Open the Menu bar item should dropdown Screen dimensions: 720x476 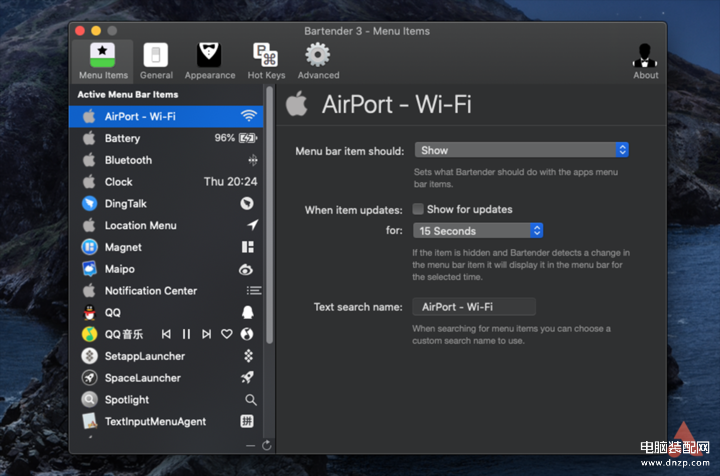[x=522, y=150]
